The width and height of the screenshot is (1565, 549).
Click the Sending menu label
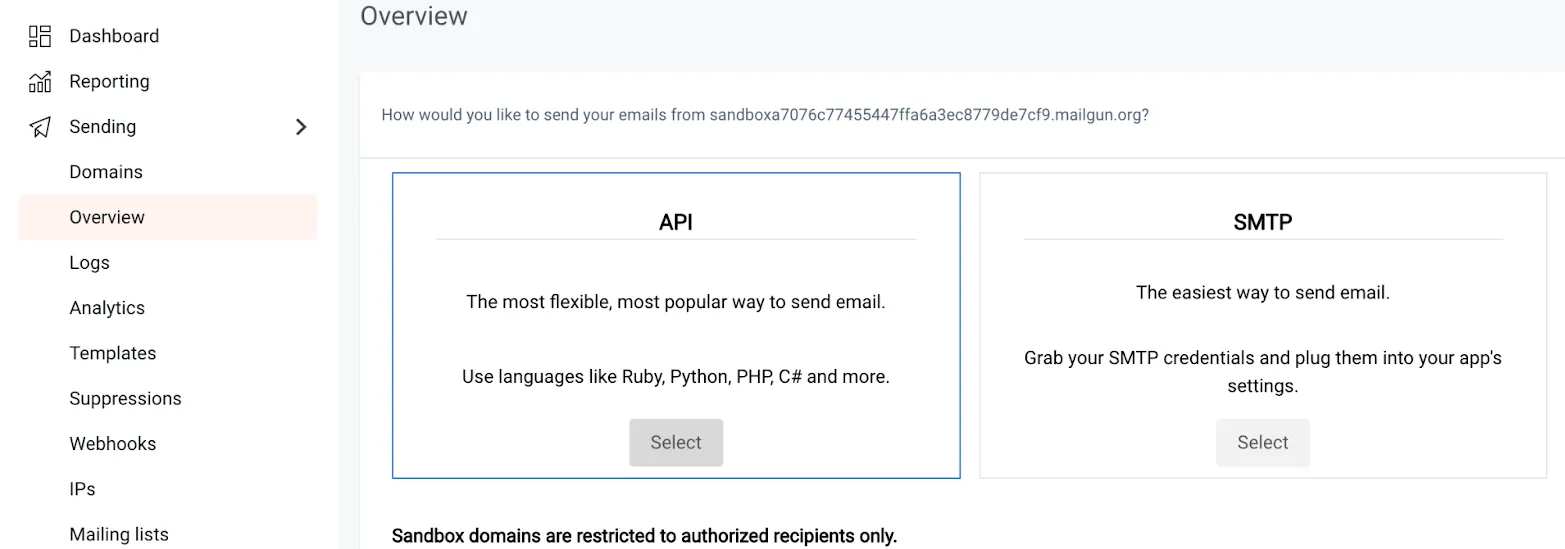pos(103,127)
